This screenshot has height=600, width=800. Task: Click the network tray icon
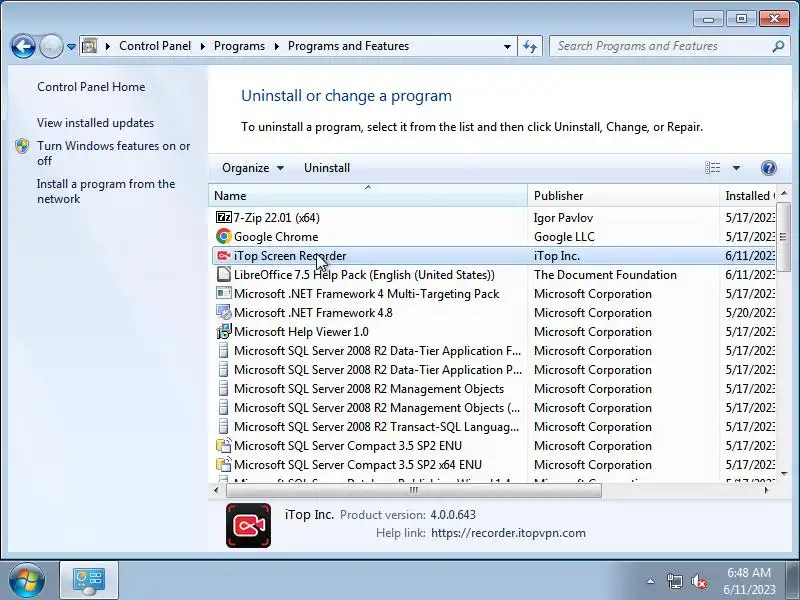tap(674, 581)
